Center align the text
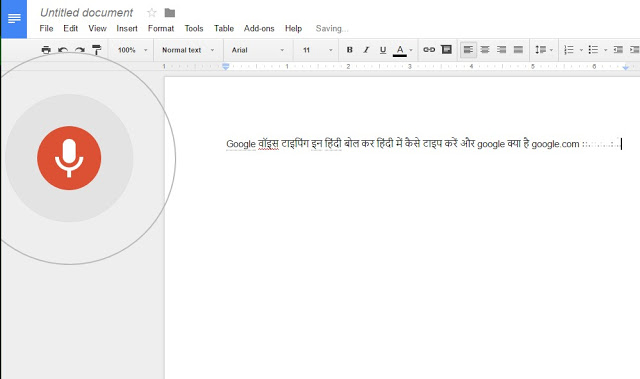The height and width of the screenshot is (379, 640). point(485,50)
